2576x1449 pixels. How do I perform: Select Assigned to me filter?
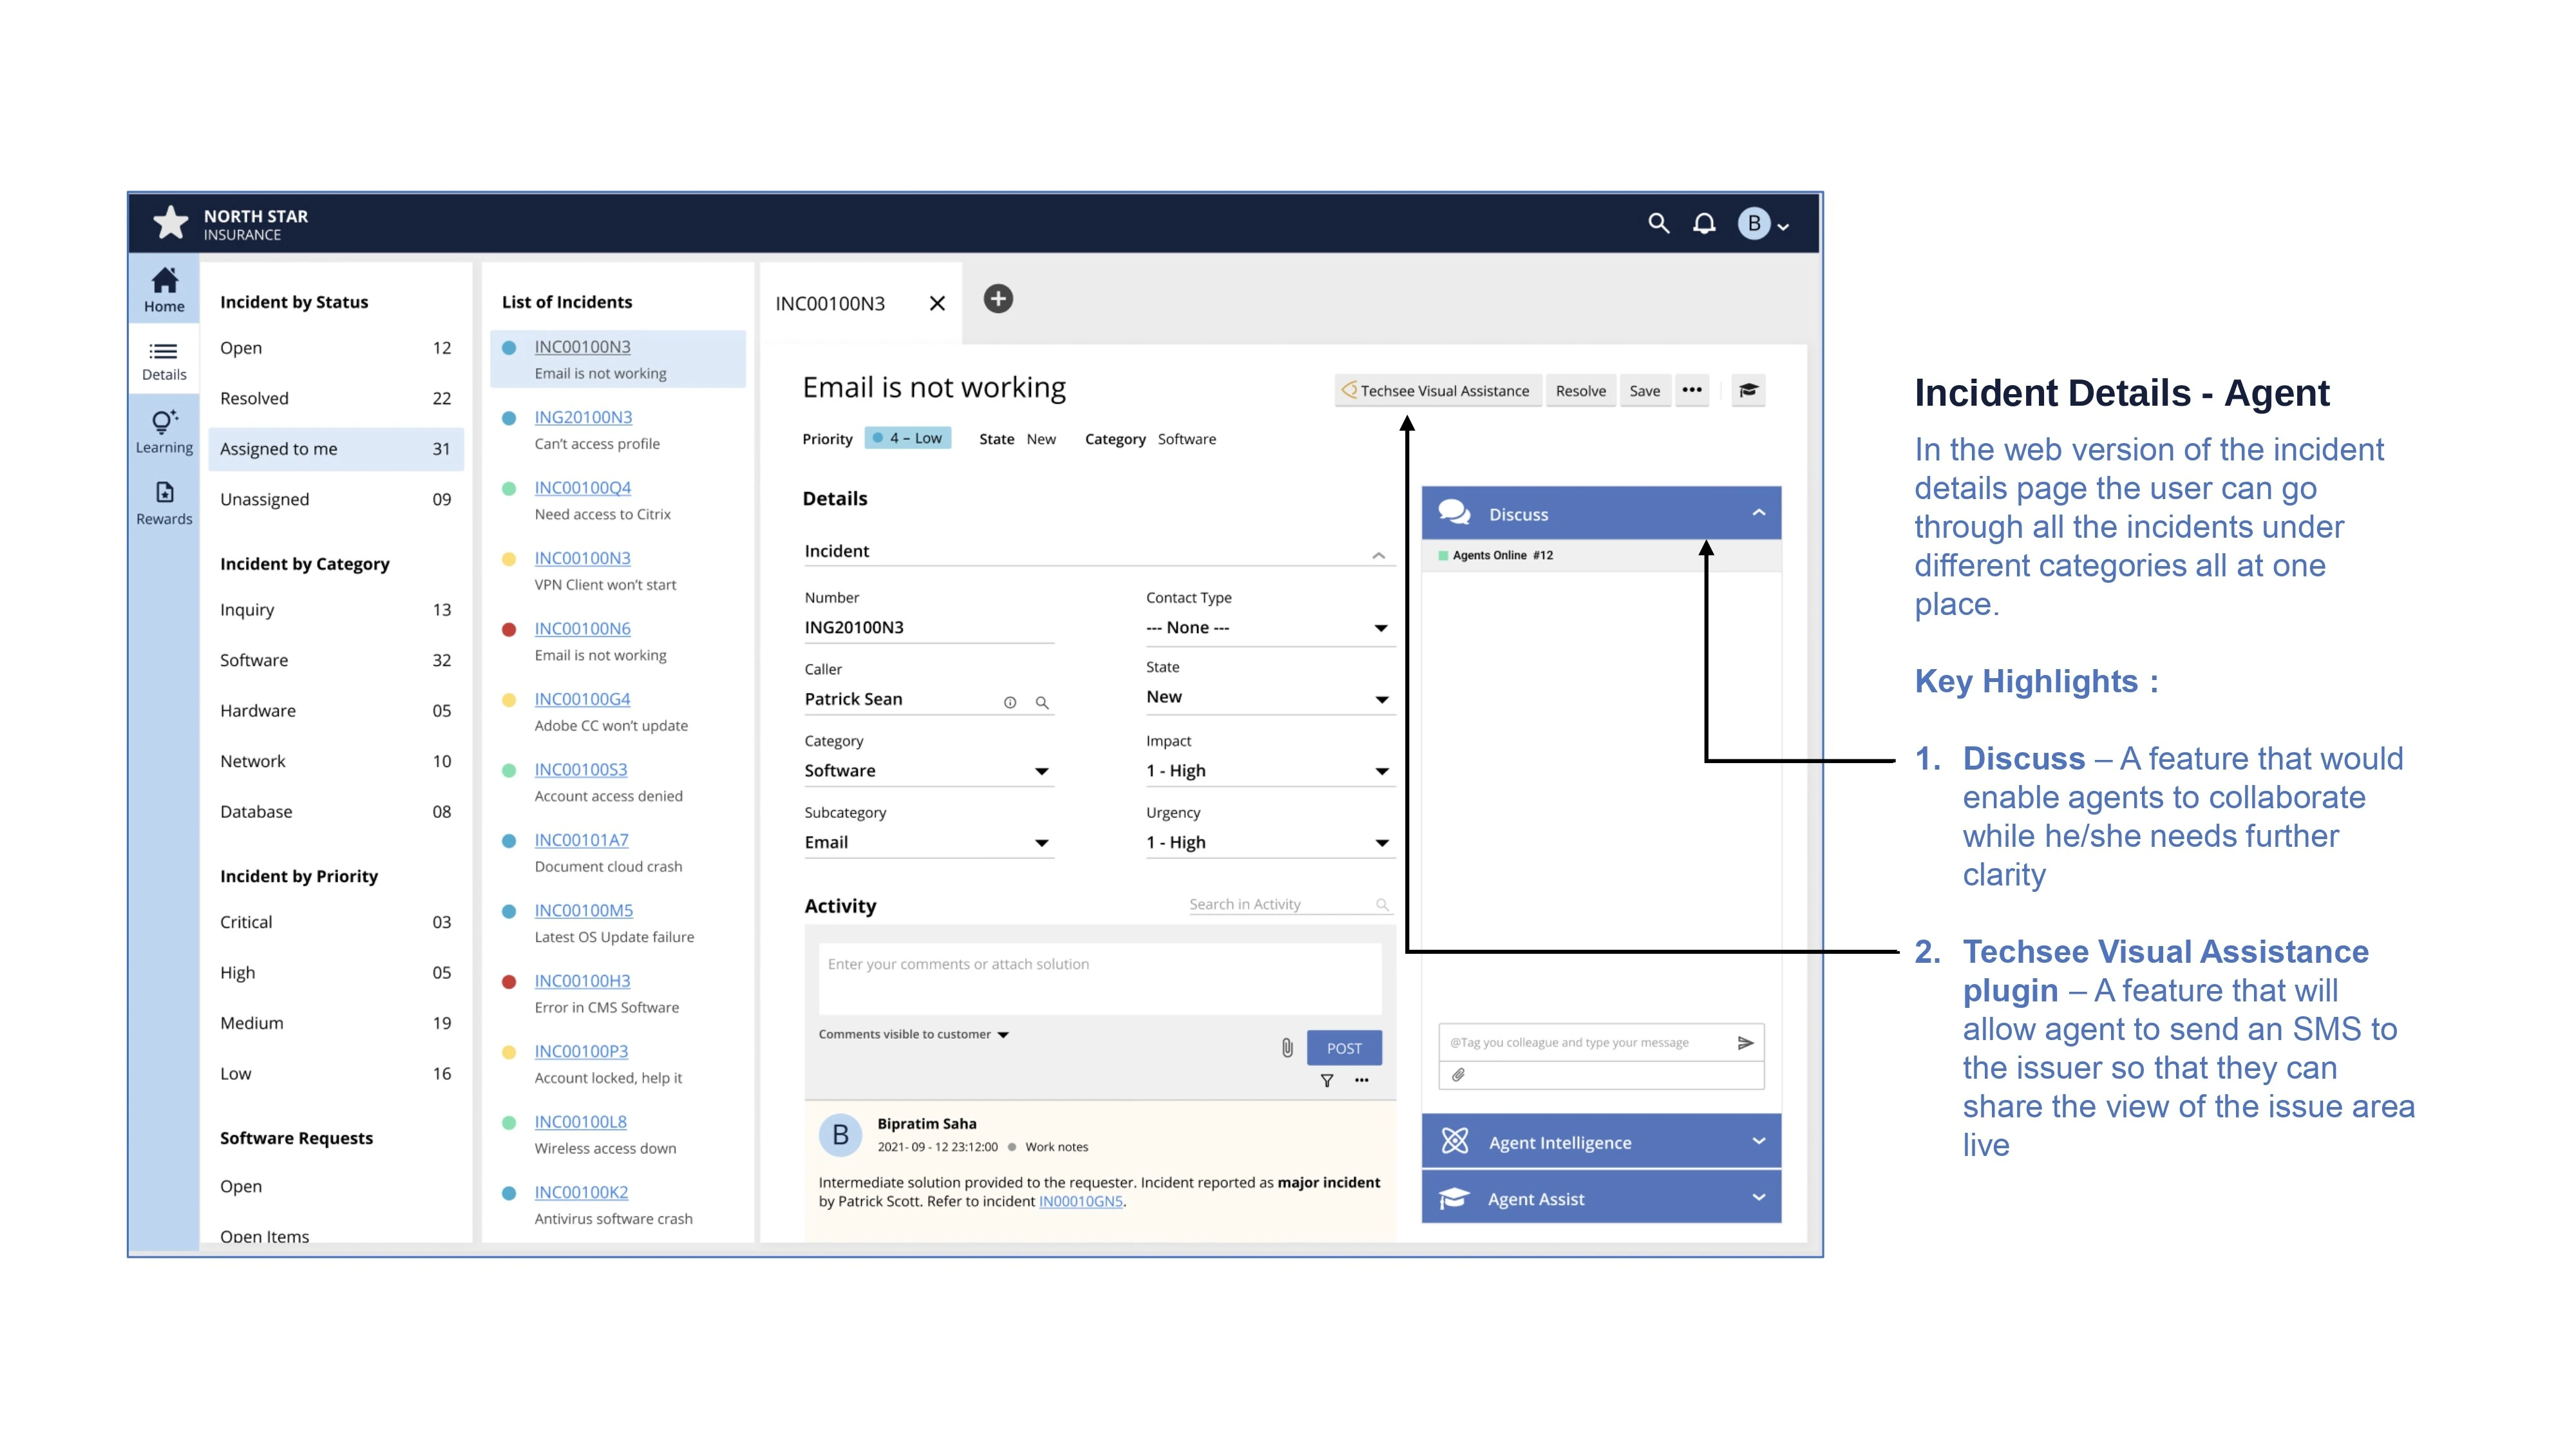(336, 449)
